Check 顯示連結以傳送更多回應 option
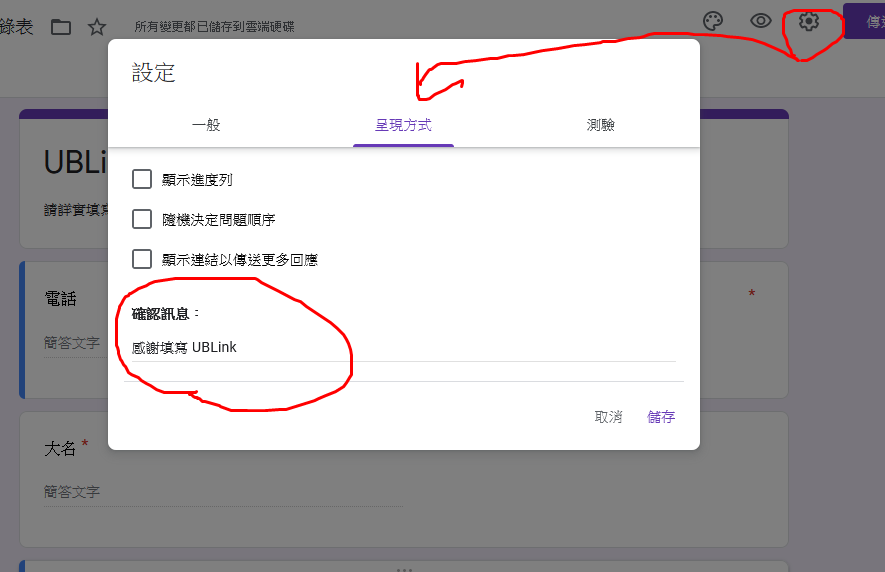 tap(142, 259)
